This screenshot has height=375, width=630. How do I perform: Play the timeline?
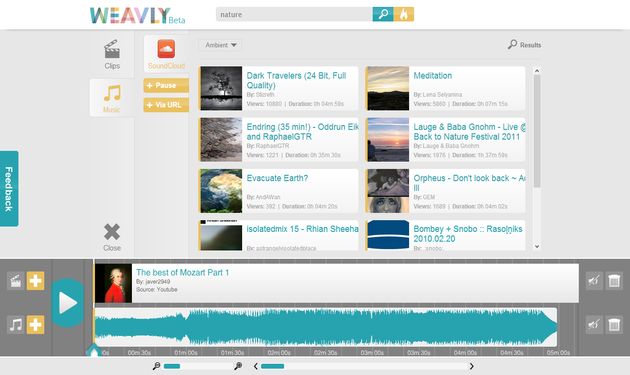(68, 302)
